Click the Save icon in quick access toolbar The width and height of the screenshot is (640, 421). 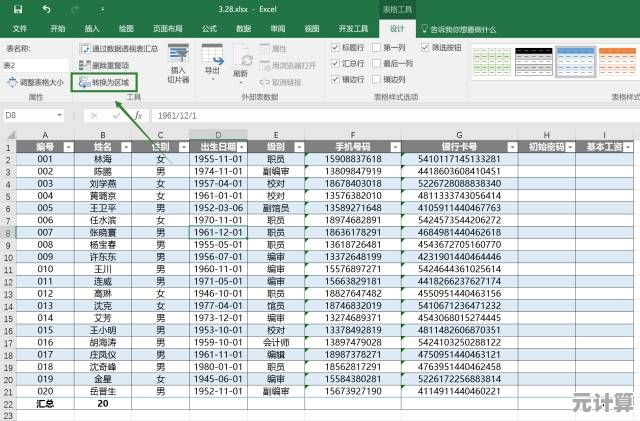[17, 8]
